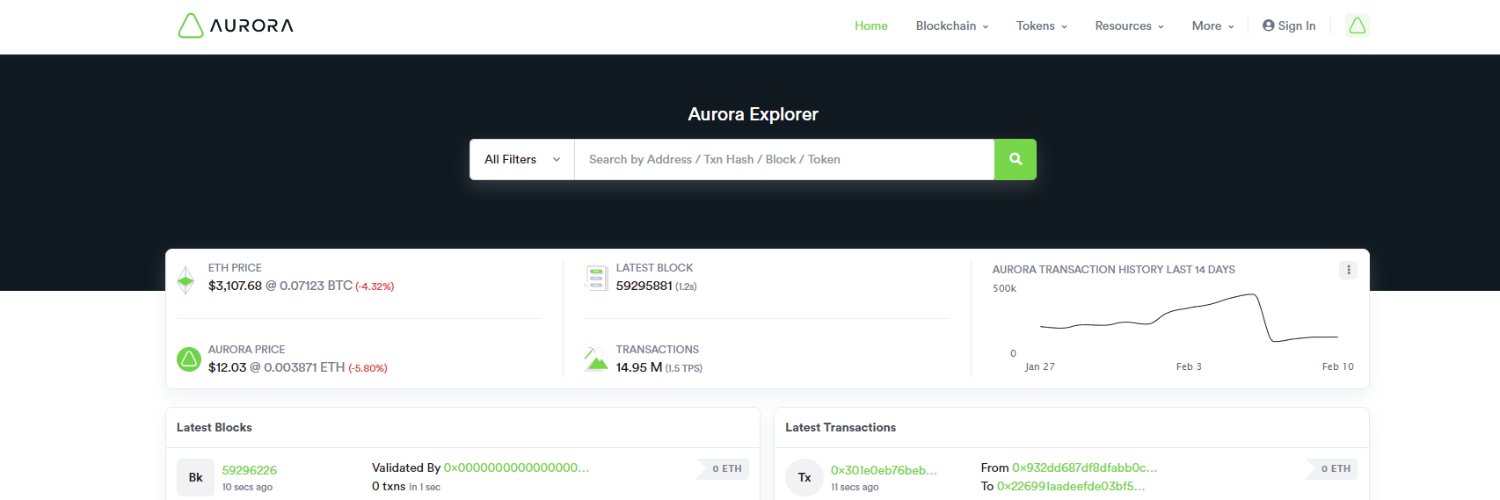The image size is (1500, 500).
Task: Click the -4.32% ETH price change
Action: pos(375,286)
